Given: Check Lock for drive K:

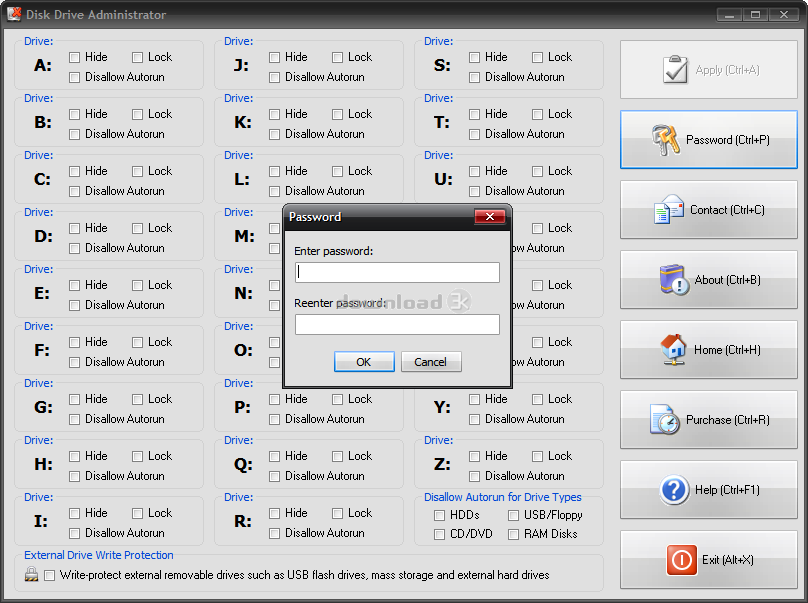Looking at the screenshot, I should click(338, 114).
